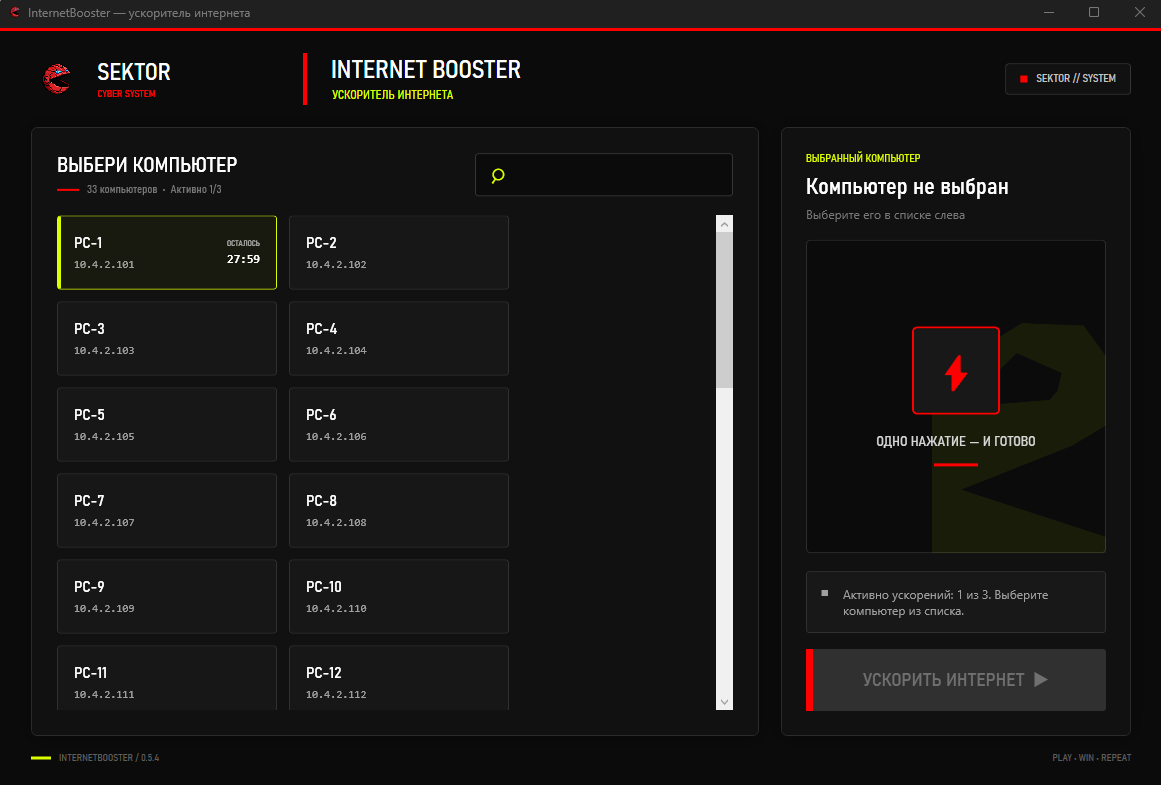Click the "33 компьютеров" count text

click(122, 190)
